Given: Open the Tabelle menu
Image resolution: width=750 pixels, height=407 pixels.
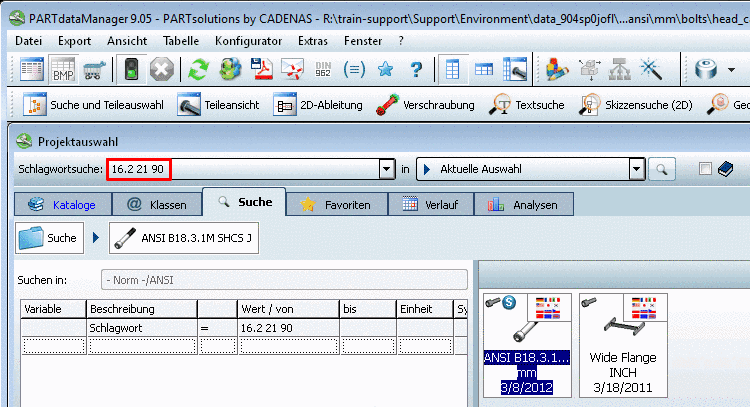Looking at the screenshot, I should pos(181,41).
